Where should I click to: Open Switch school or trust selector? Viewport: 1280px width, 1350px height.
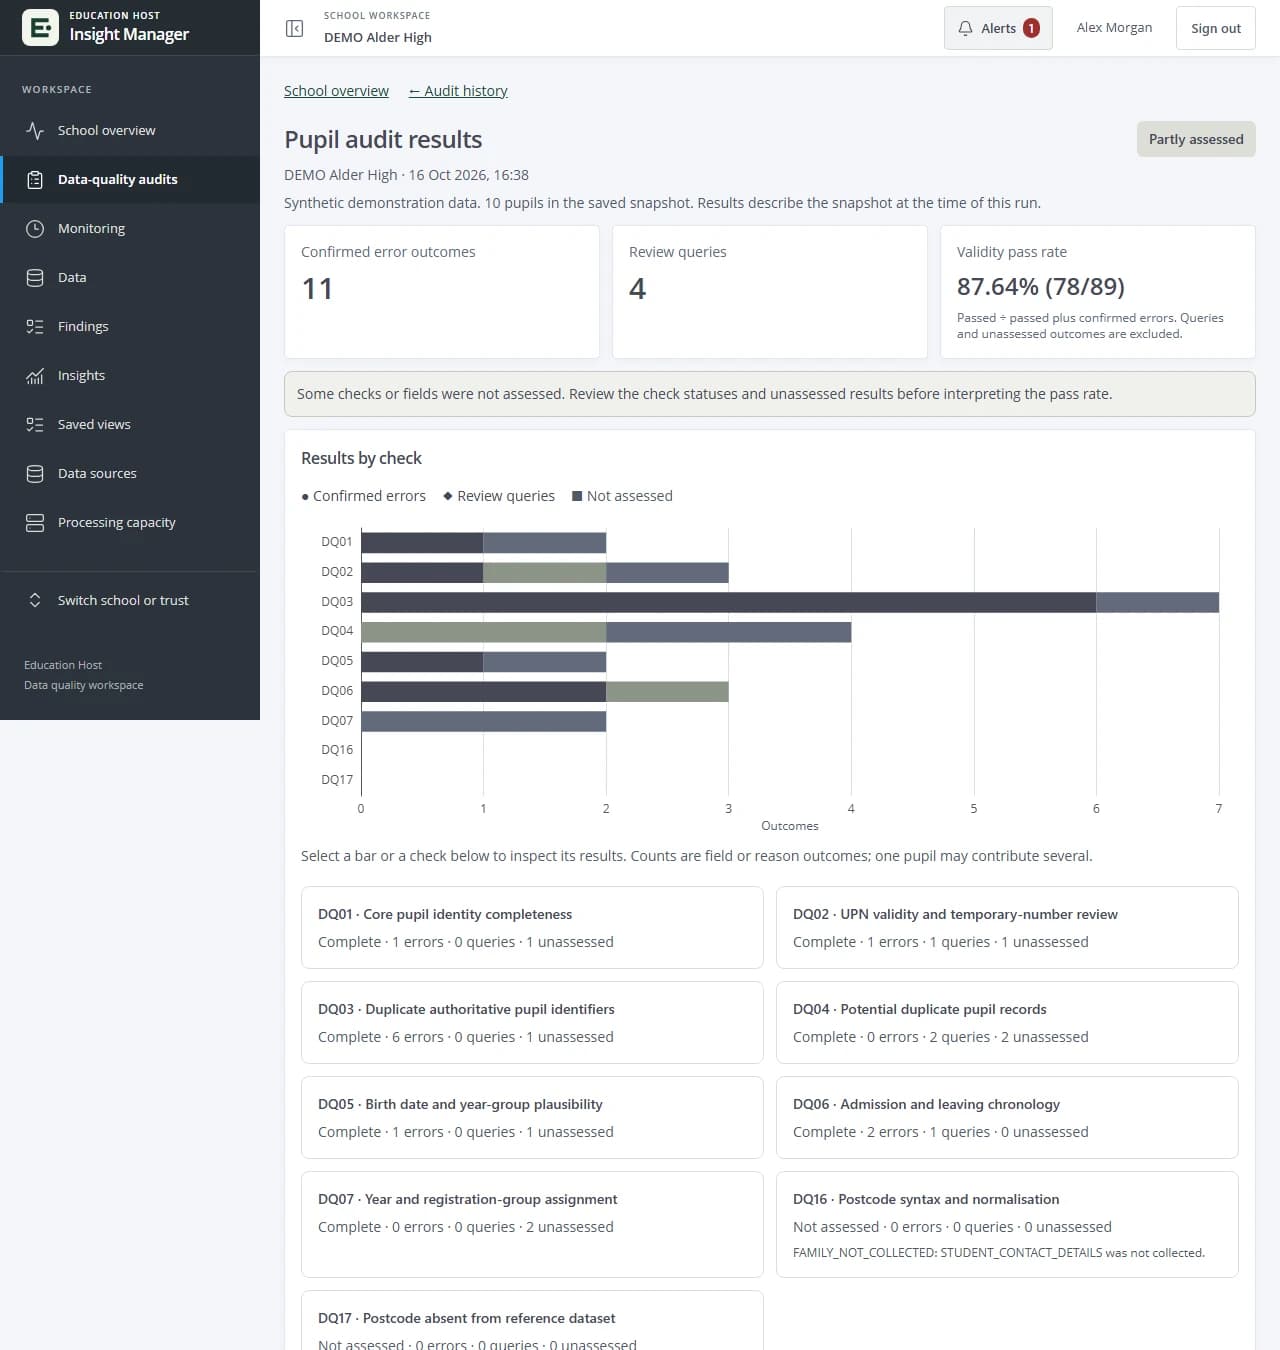[x=130, y=601]
